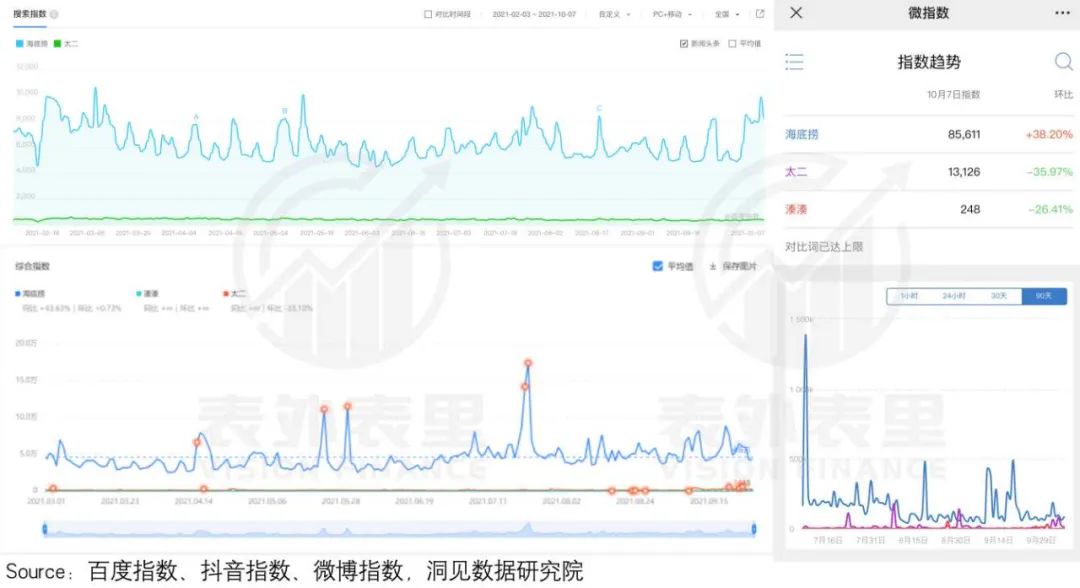Image resolution: width=1080 pixels, height=588 pixels.
Task: Expand the 全国 region dropdown
Action: (x=727, y=15)
